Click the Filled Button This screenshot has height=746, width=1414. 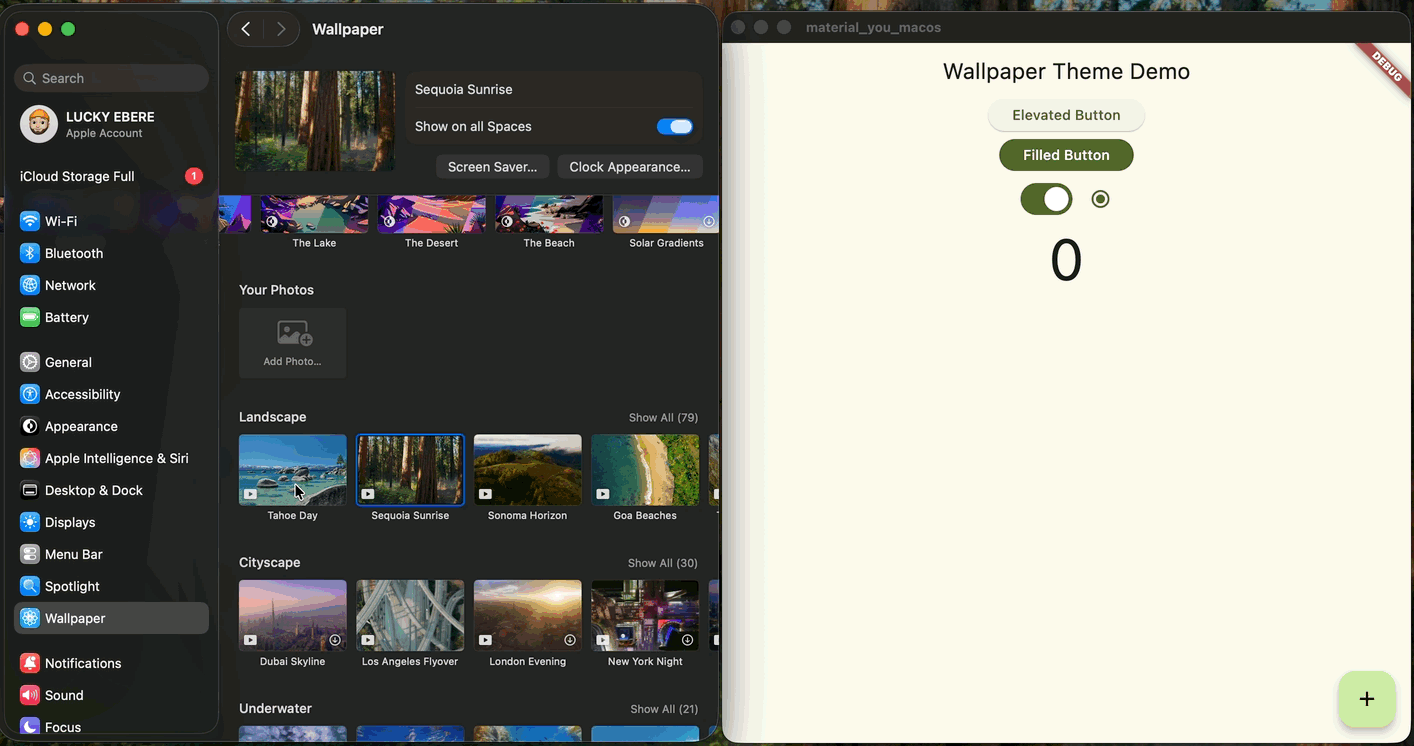1066,155
